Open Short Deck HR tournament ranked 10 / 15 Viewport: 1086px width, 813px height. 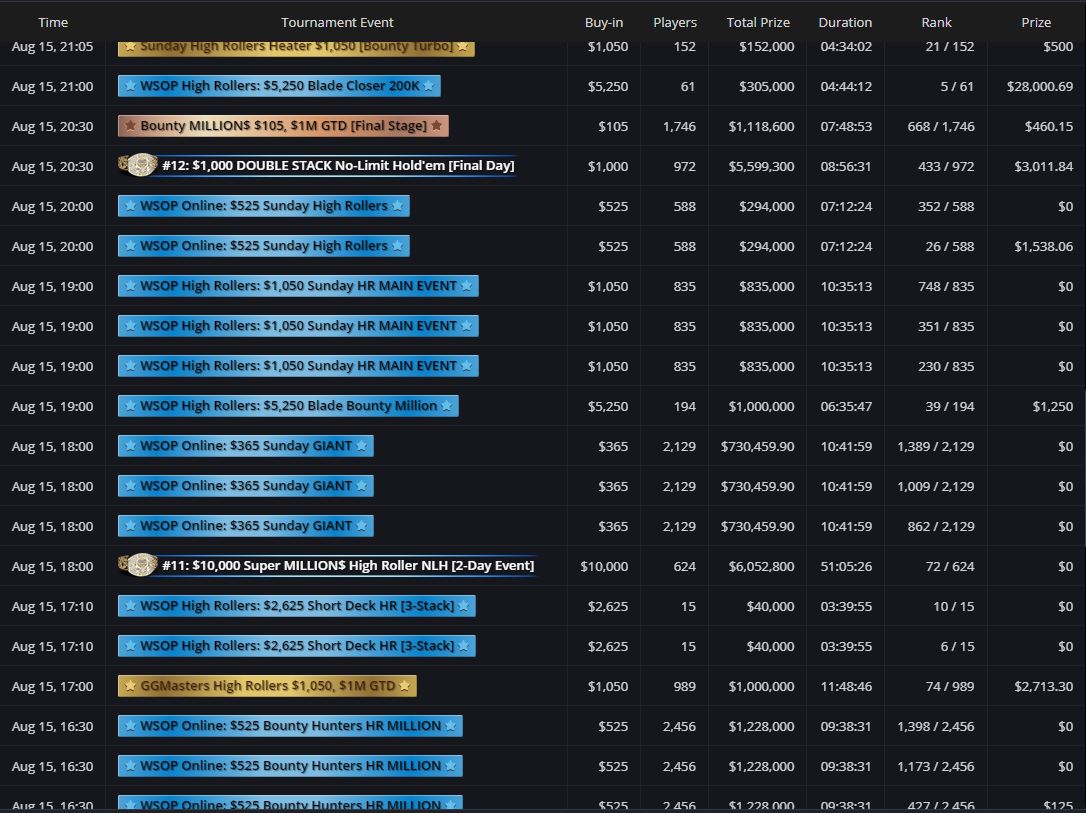point(297,606)
